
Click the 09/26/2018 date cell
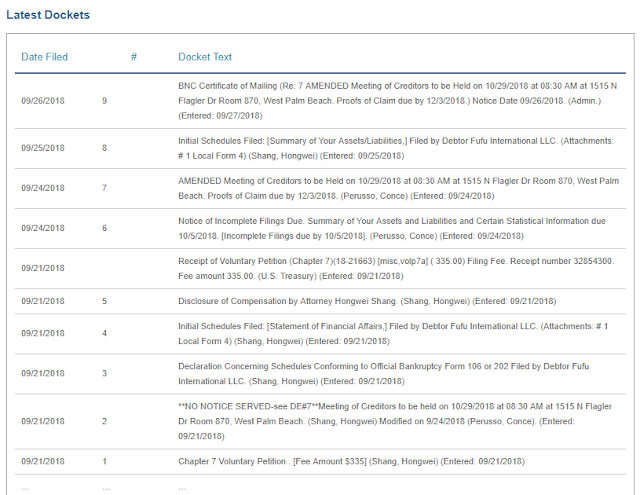(x=43, y=101)
